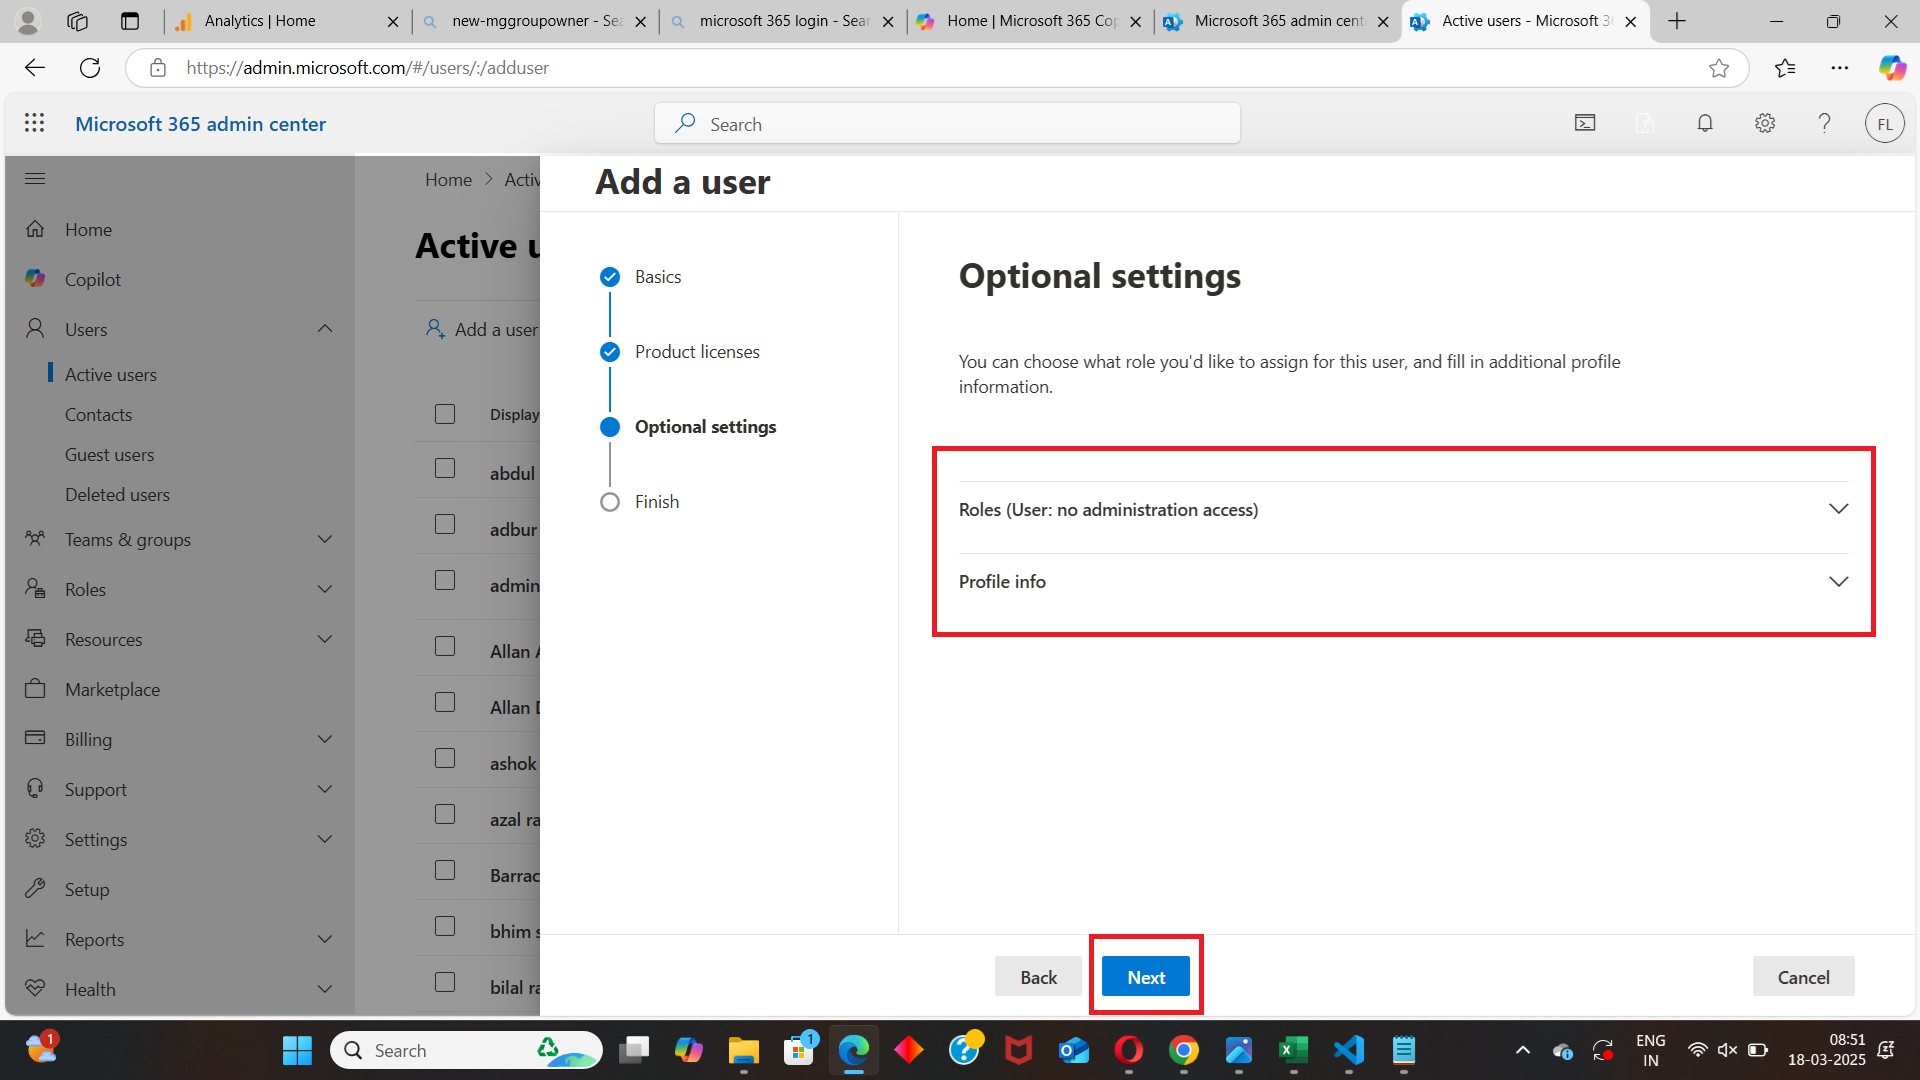Check the abdul row checkbox

pos(445,468)
